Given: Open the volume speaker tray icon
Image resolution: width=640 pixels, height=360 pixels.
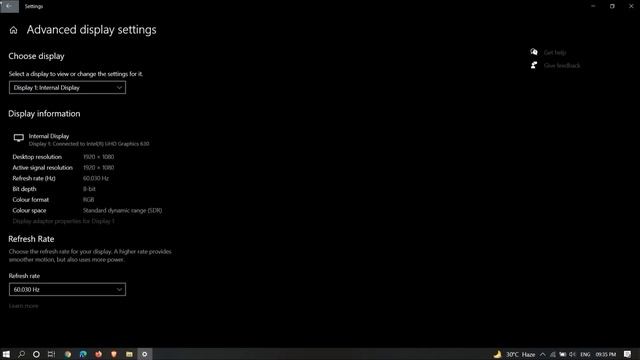Looking at the screenshot, I should pyautogui.click(x=572, y=354).
